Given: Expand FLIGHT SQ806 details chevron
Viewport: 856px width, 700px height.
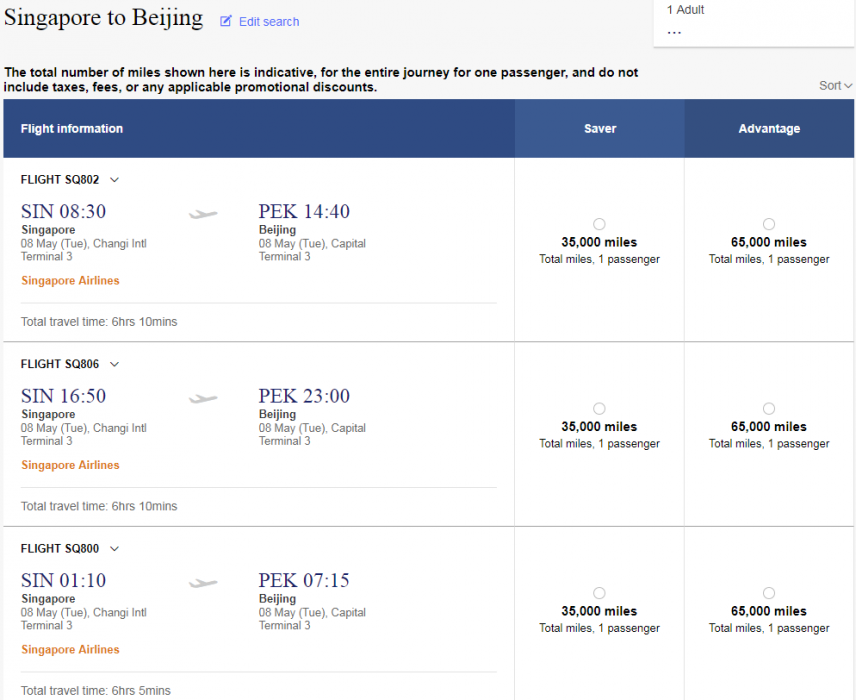Looking at the screenshot, I should coord(114,364).
